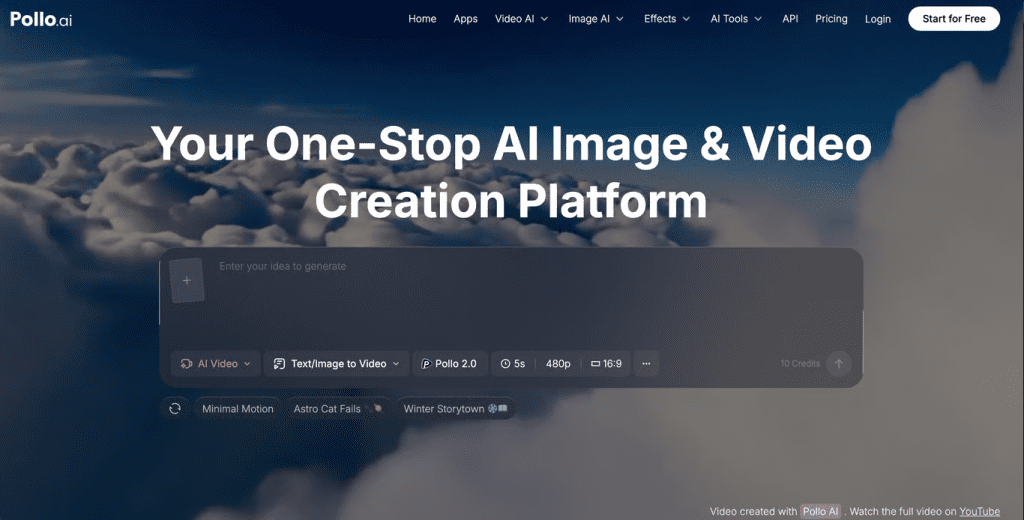Viewport: 1024px width, 520px height.
Task: Open the AI Tools nav dropdown
Action: tap(736, 19)
